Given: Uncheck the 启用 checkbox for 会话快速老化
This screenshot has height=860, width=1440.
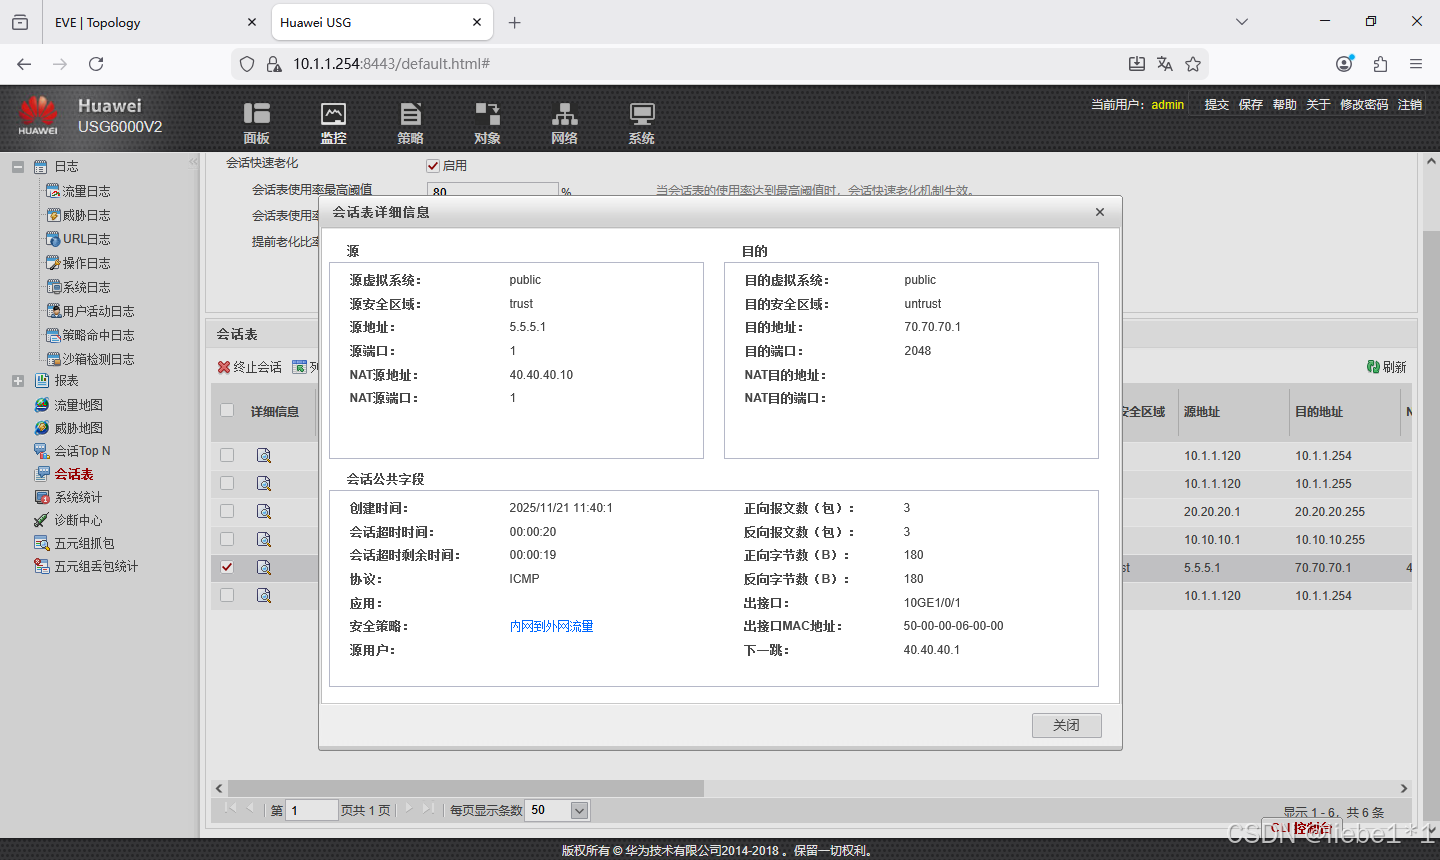Looking at the screenshot, I should (x=433, y=166).
